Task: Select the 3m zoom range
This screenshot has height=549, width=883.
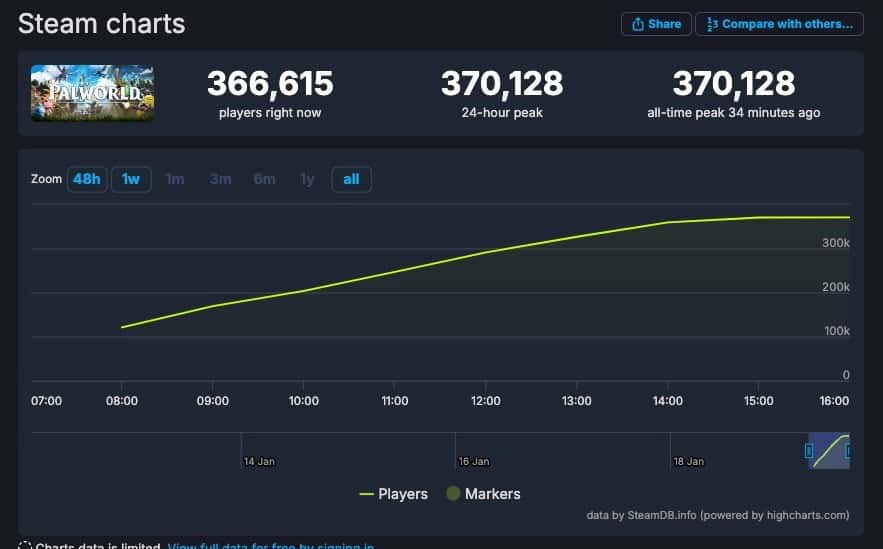Action: coord(220,179)
